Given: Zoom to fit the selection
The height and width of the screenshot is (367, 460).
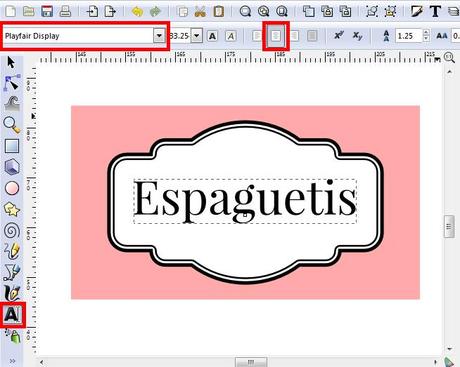Looking at the screenshot, I should click(245, 11).
